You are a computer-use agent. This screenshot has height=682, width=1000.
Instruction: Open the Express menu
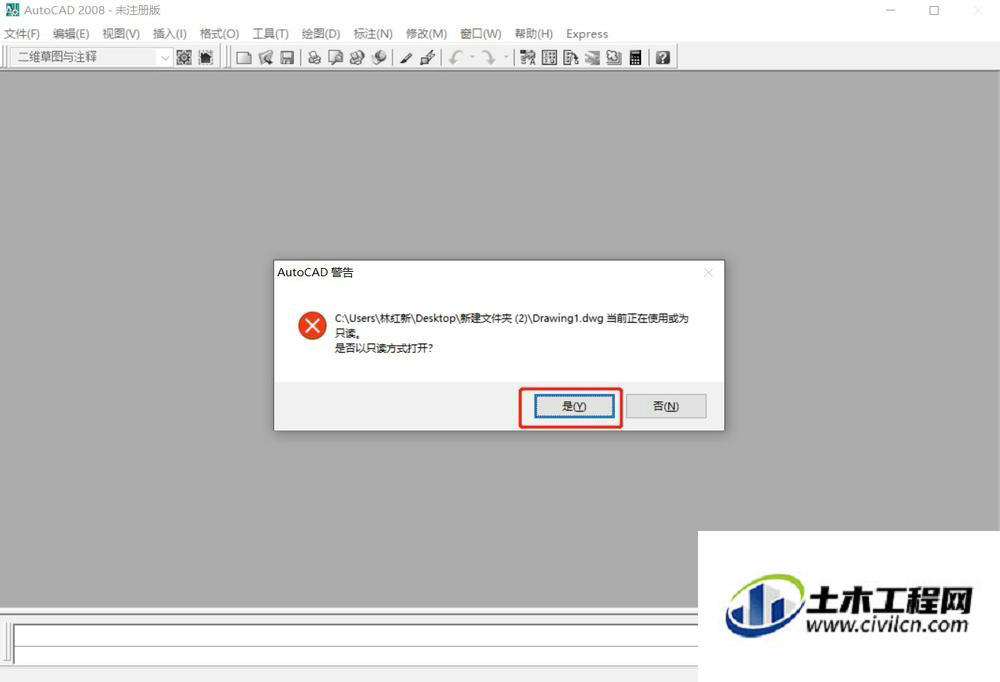587,34
